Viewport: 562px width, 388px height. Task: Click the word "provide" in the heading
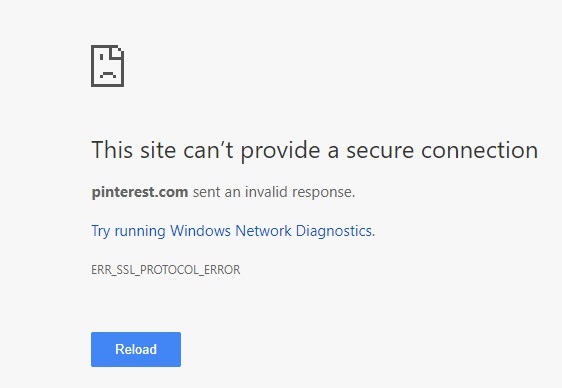click(x=280, y=150)
